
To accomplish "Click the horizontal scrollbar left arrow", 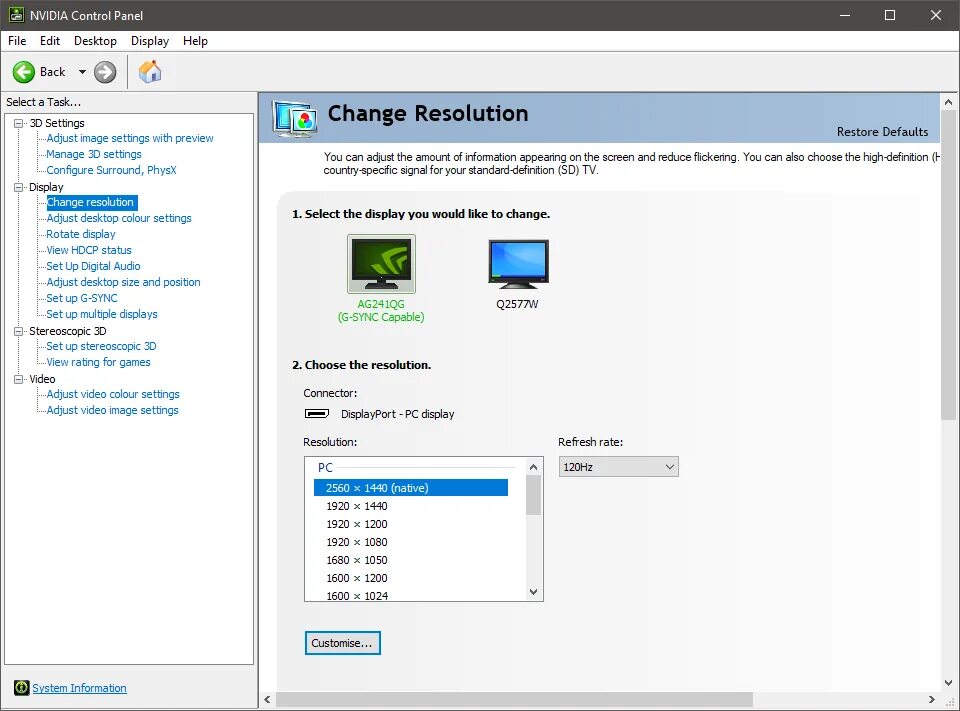I will pyautogui.click(x=268, y=699).
